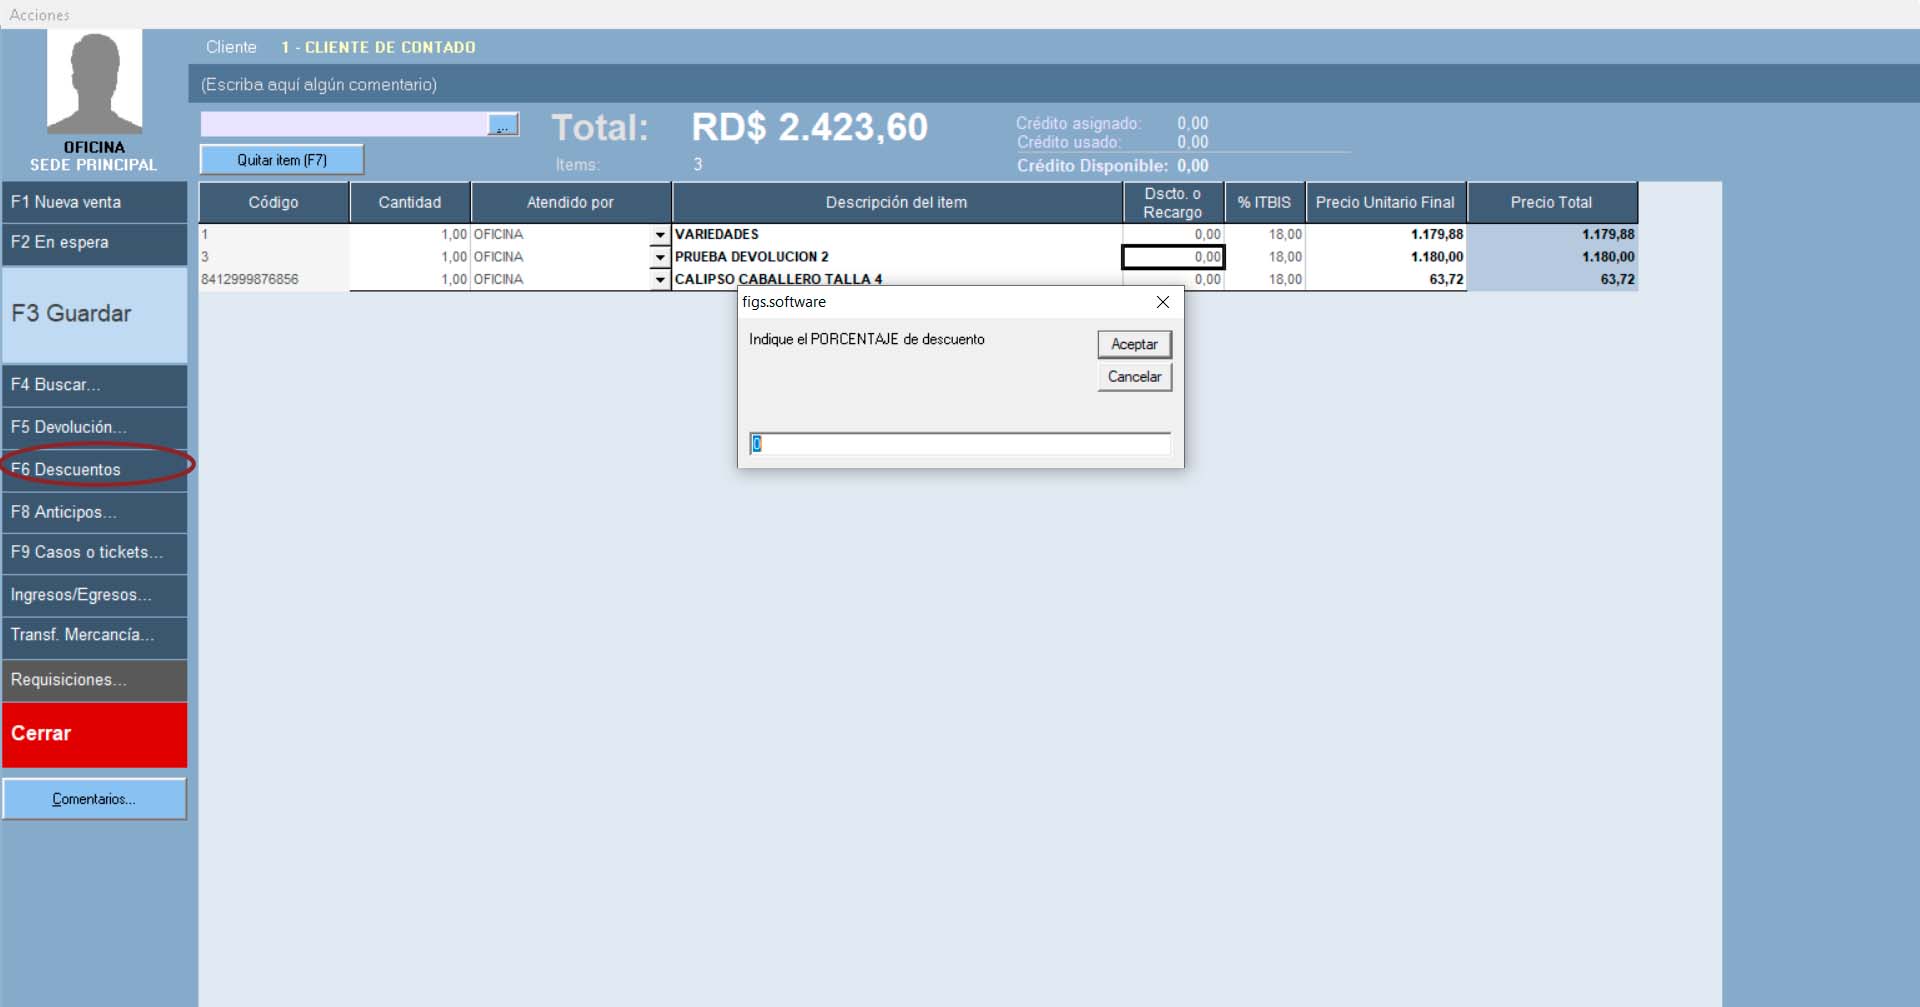Click F3 Guardar
1920x1007 pixels.
[94, 314]
